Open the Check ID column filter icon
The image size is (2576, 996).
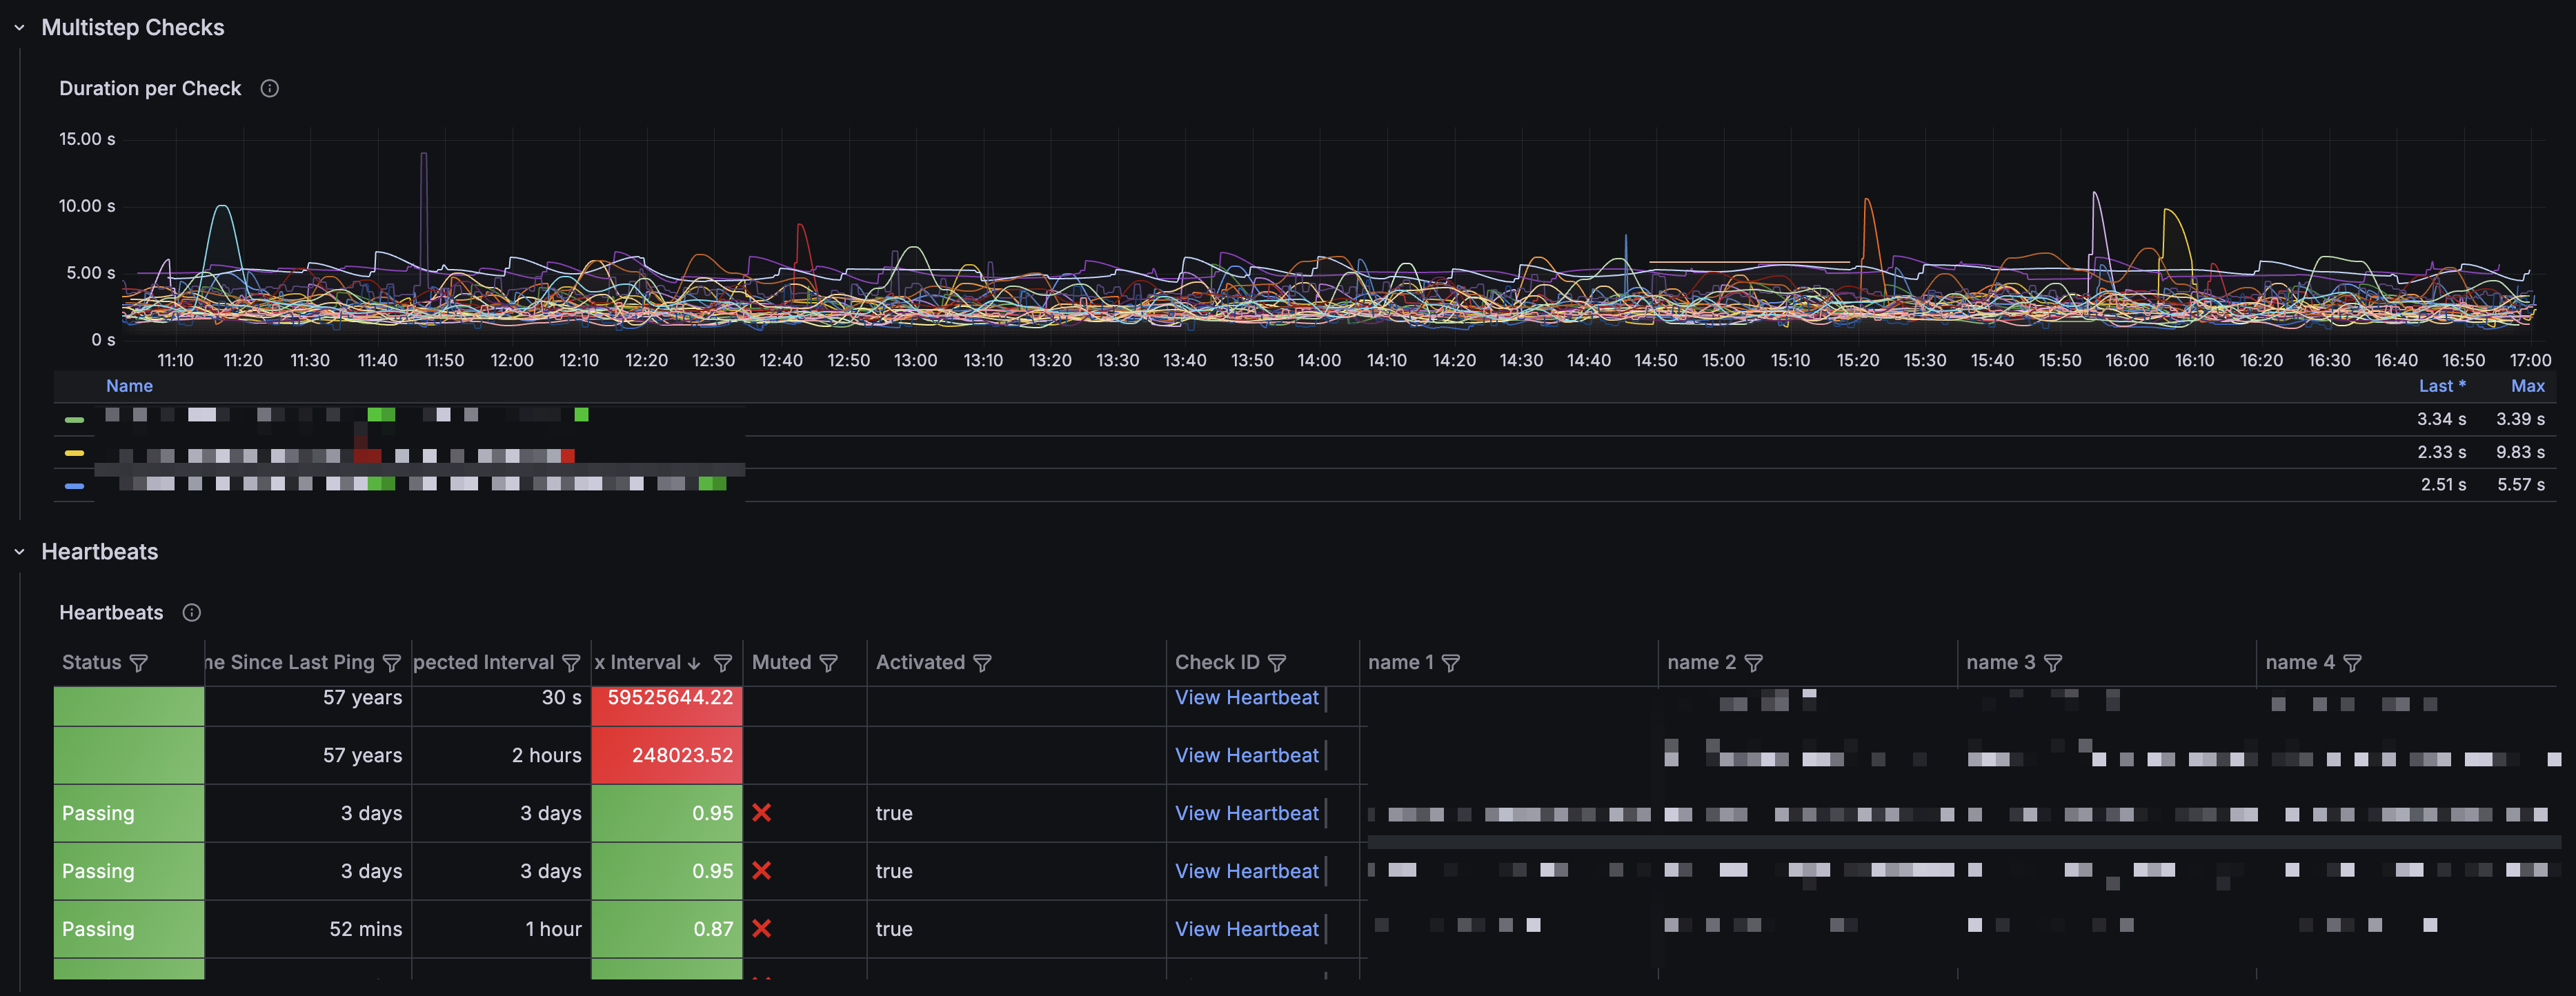click(1277, 663)
